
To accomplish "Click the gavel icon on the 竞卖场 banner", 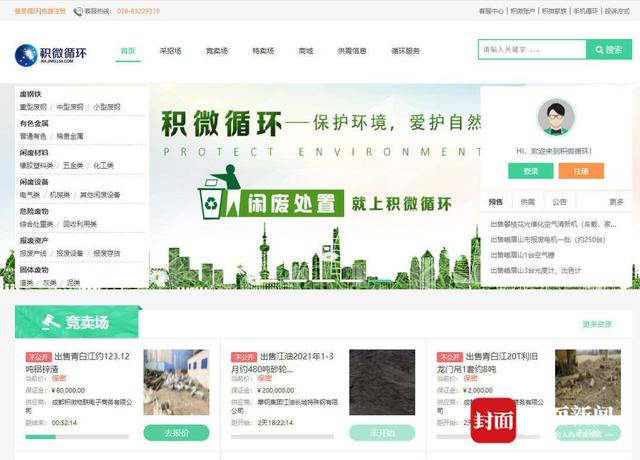I will click(x=51, y=322).
